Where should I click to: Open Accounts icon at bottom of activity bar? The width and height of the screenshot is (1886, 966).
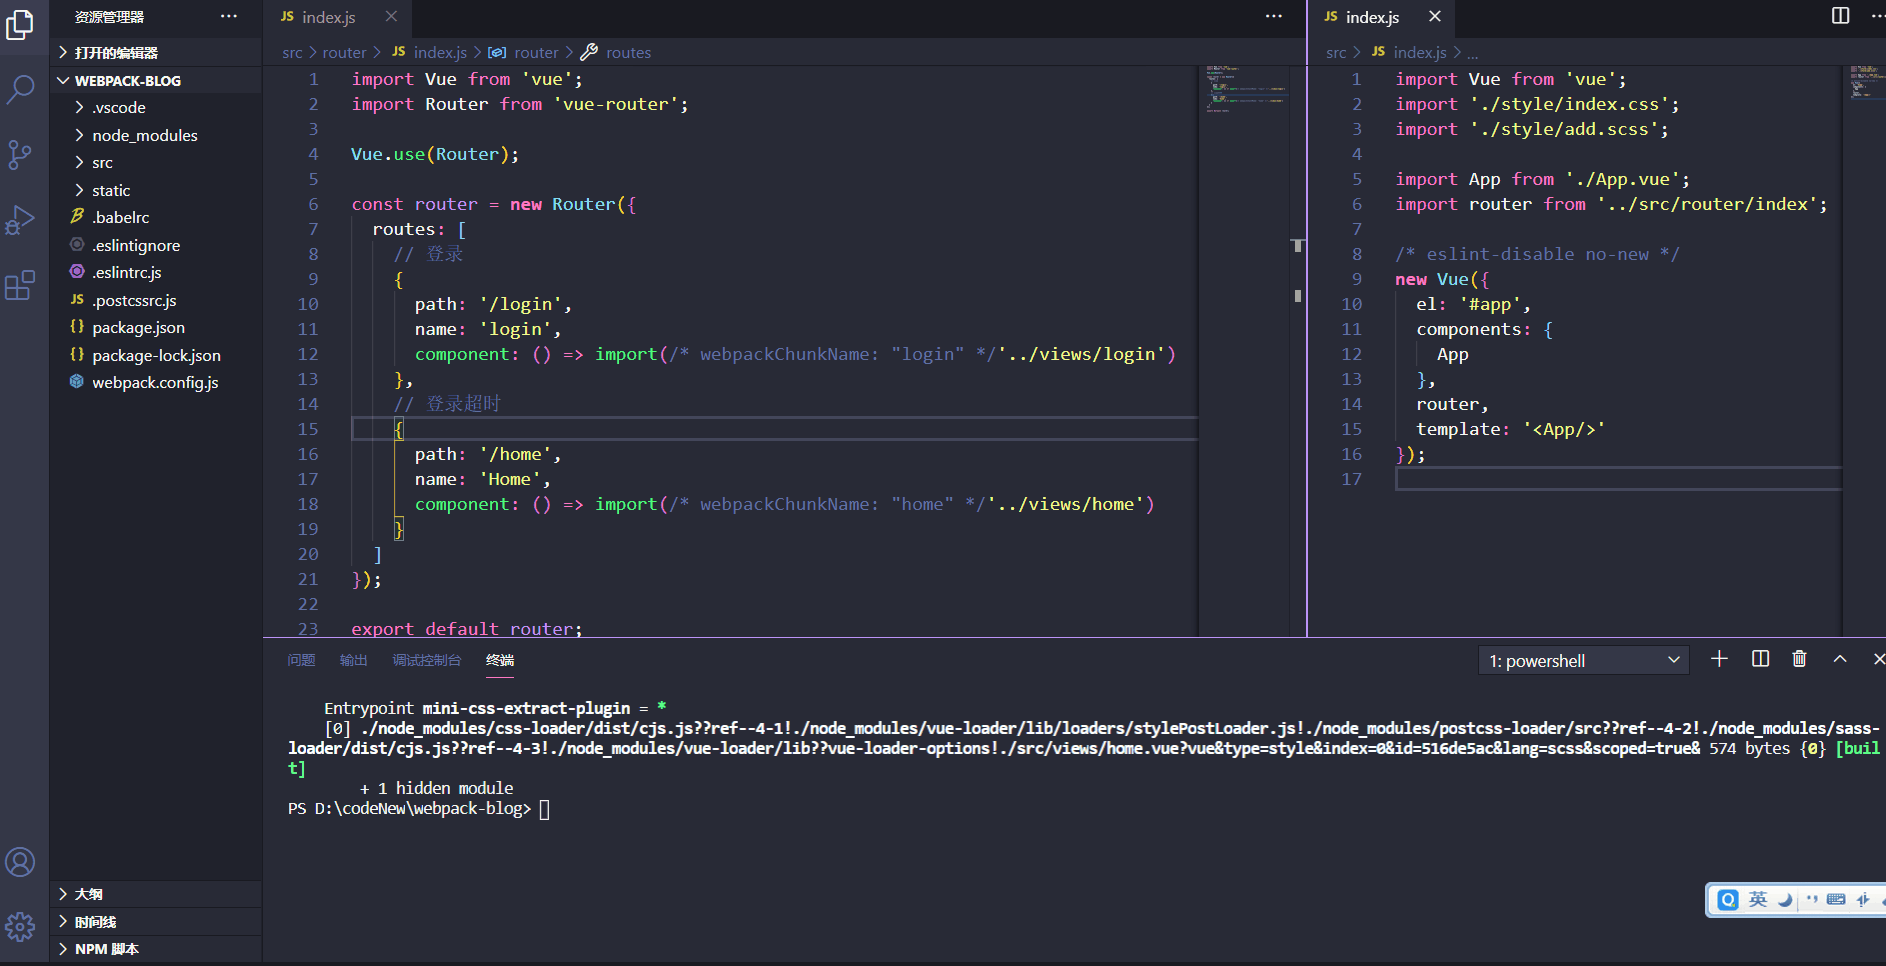click(21, 861)
